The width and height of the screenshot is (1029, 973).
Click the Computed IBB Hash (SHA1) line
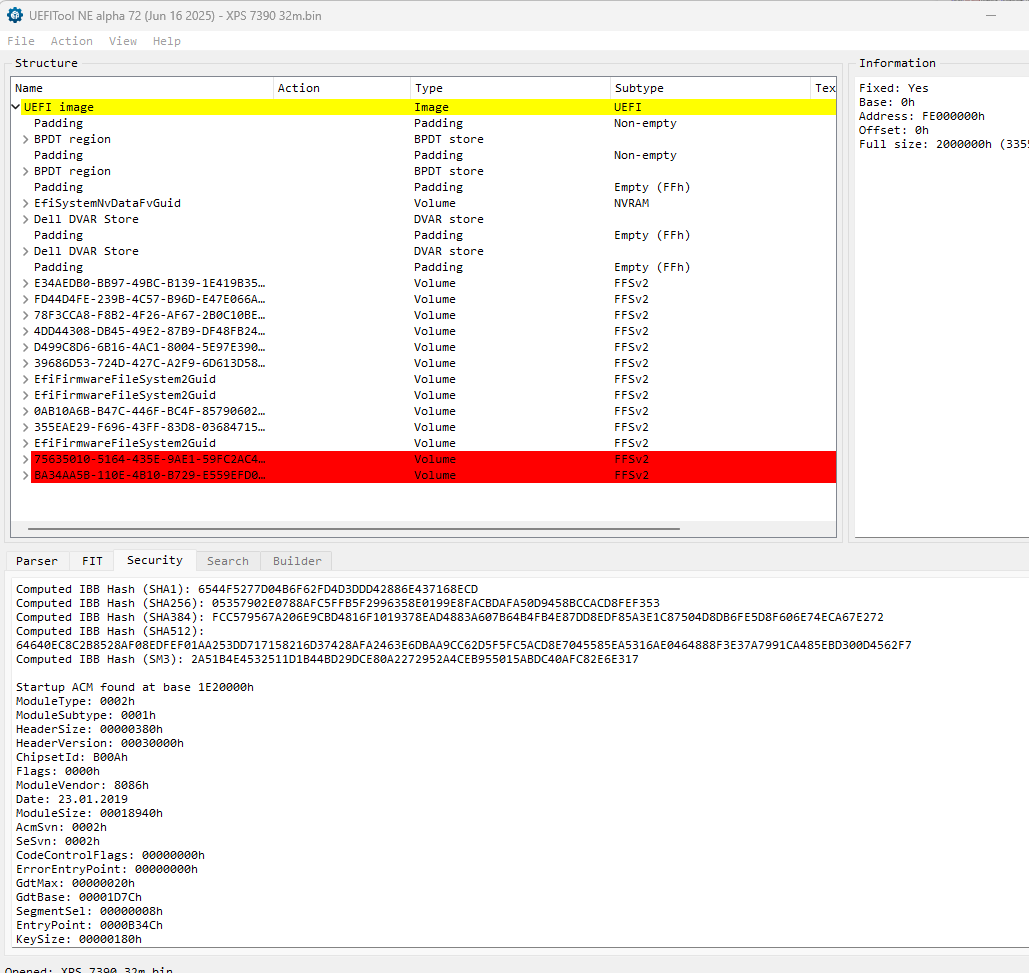[247, 589]
